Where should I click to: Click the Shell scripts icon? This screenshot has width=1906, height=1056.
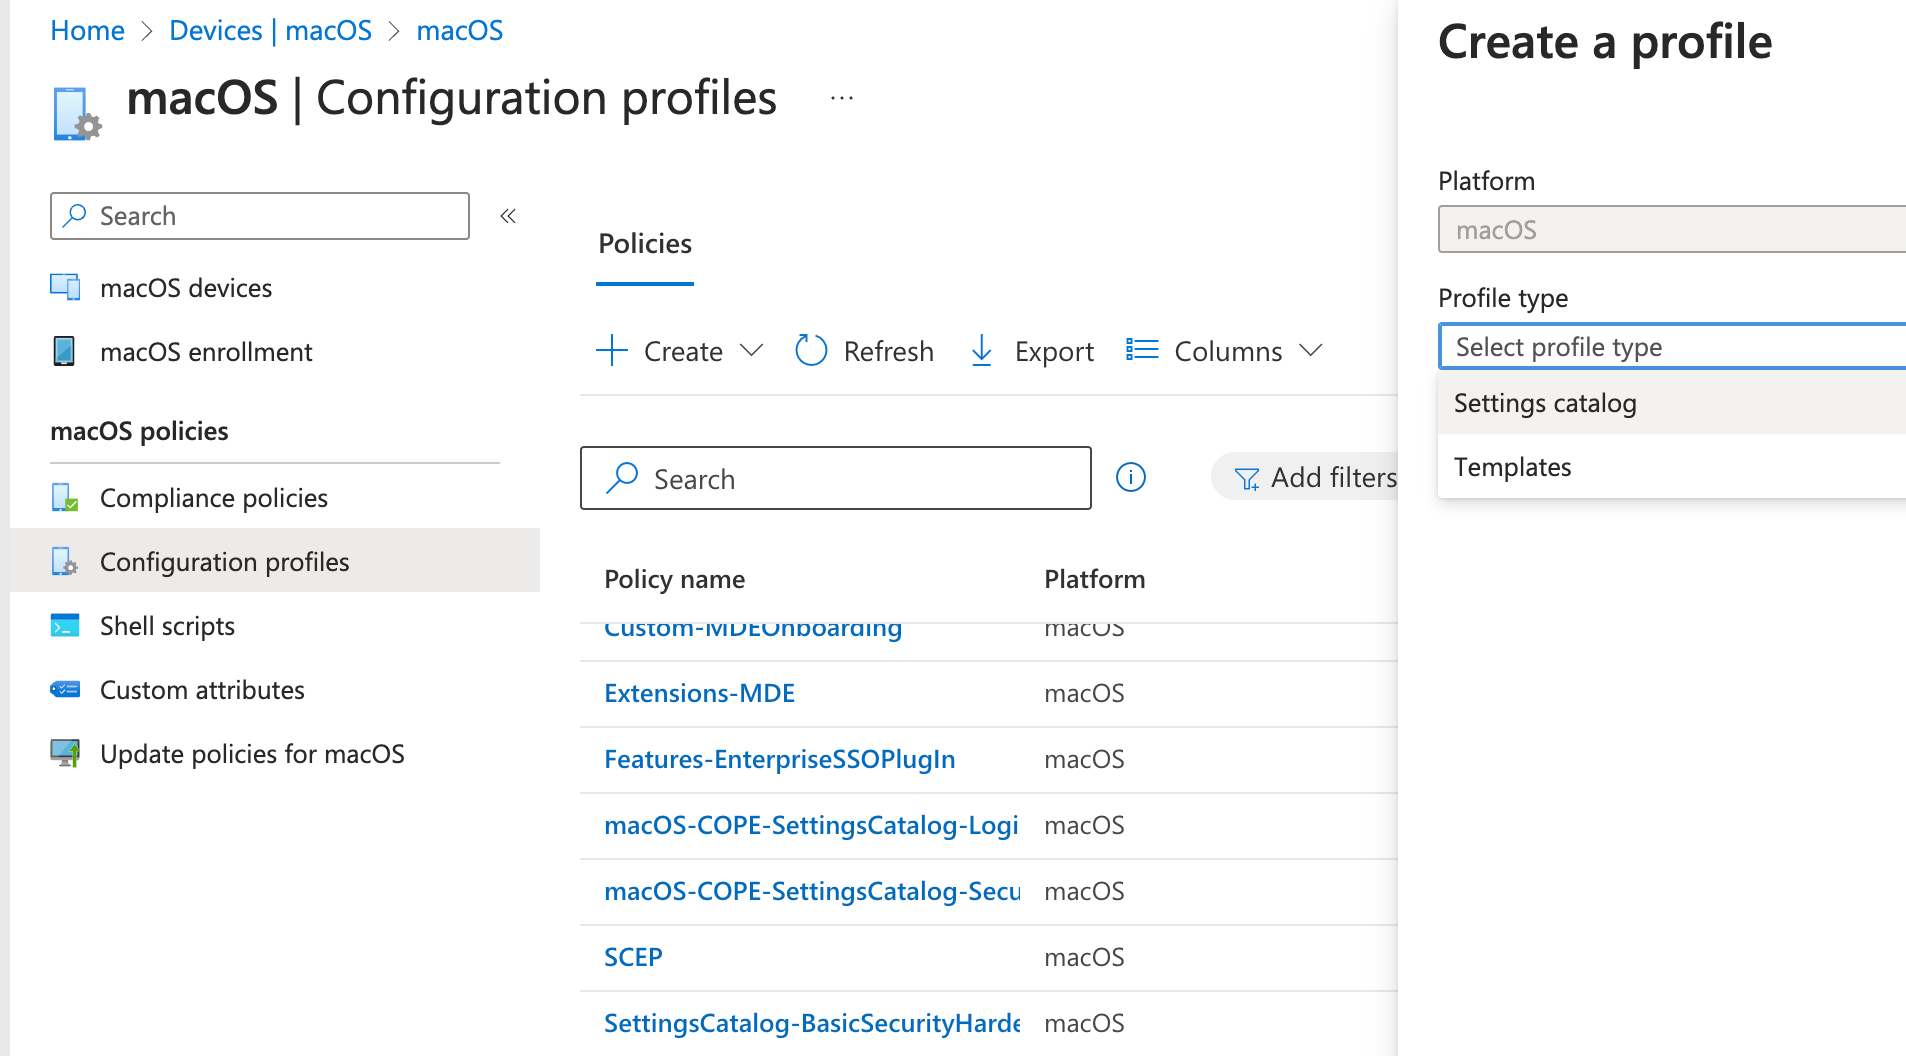tap(65, 625)
